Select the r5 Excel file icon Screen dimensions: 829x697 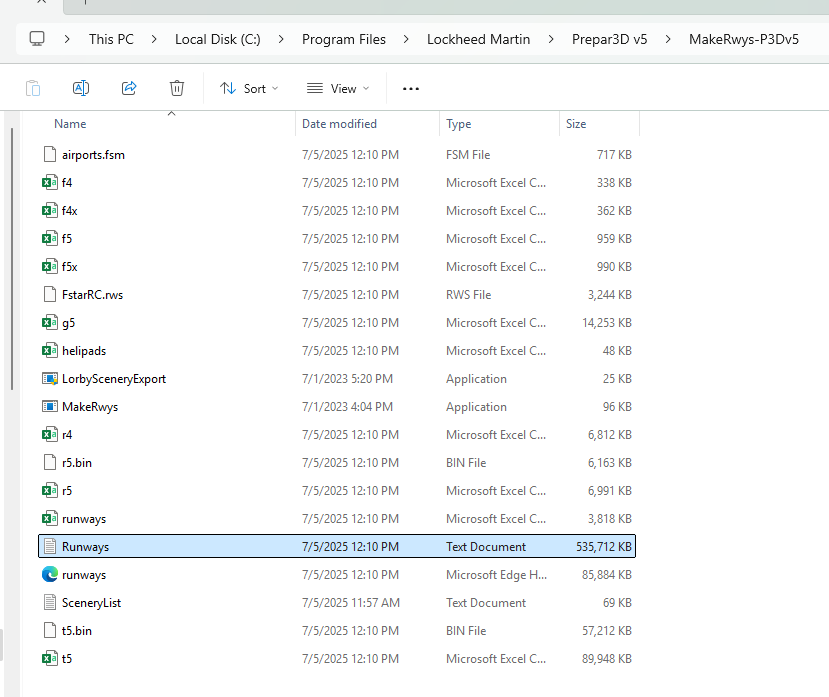click(x=50, y=491)
